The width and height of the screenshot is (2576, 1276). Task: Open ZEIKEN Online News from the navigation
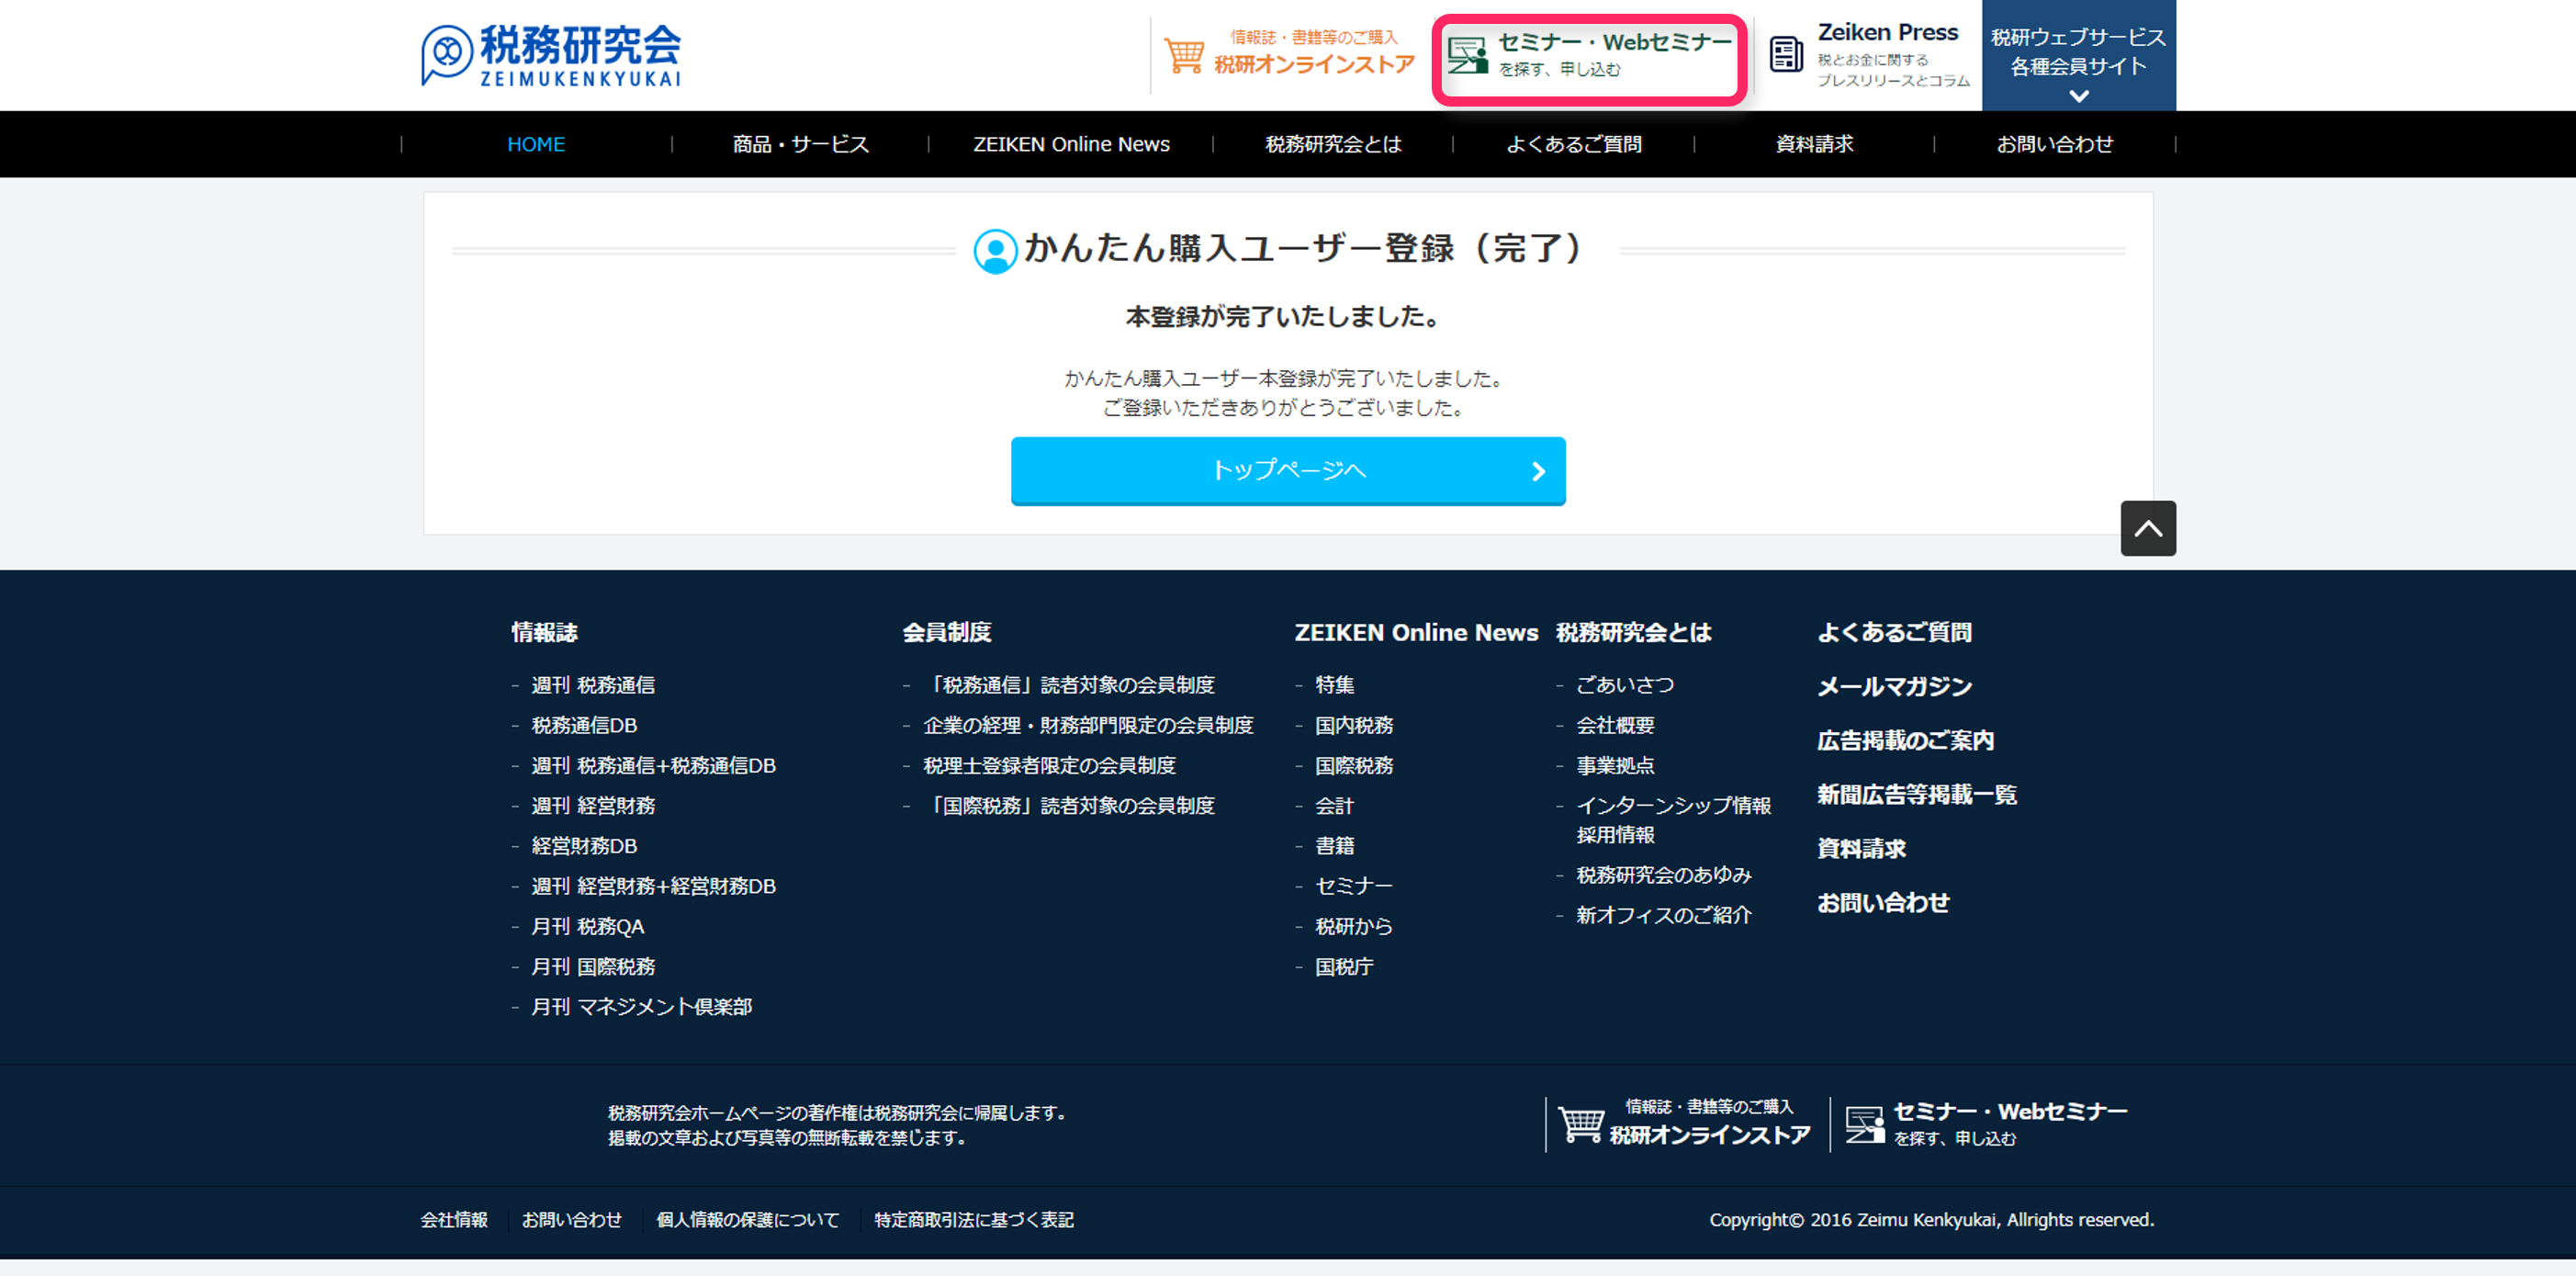(1071, 144)
